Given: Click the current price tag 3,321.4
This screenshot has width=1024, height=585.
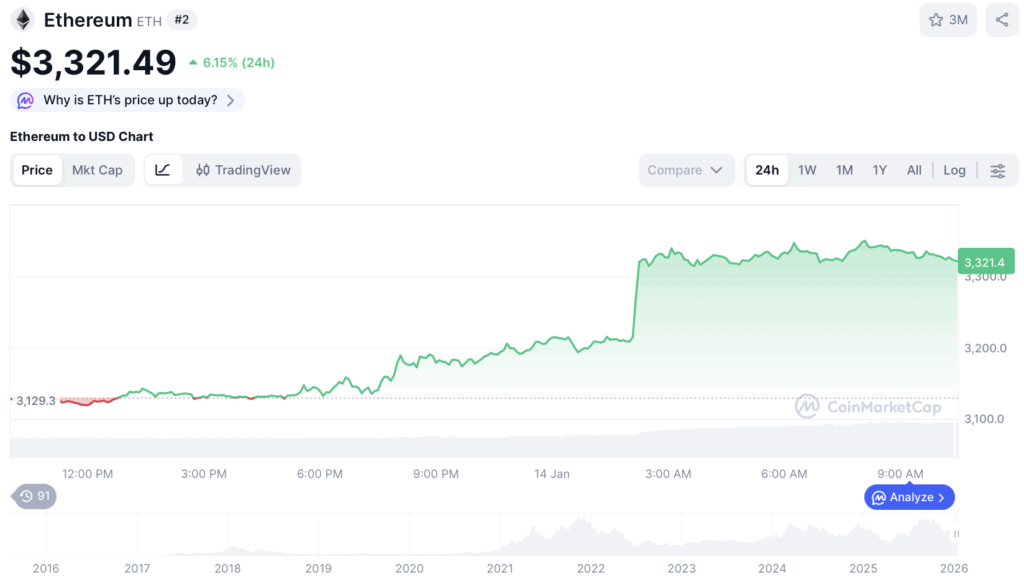Looking at the screenshot, I should tap(986, 262).
